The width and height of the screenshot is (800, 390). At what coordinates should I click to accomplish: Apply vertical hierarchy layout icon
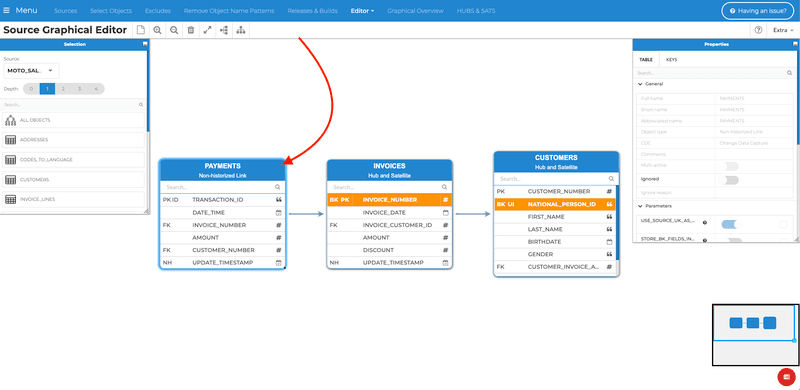[x=241, y=30]
